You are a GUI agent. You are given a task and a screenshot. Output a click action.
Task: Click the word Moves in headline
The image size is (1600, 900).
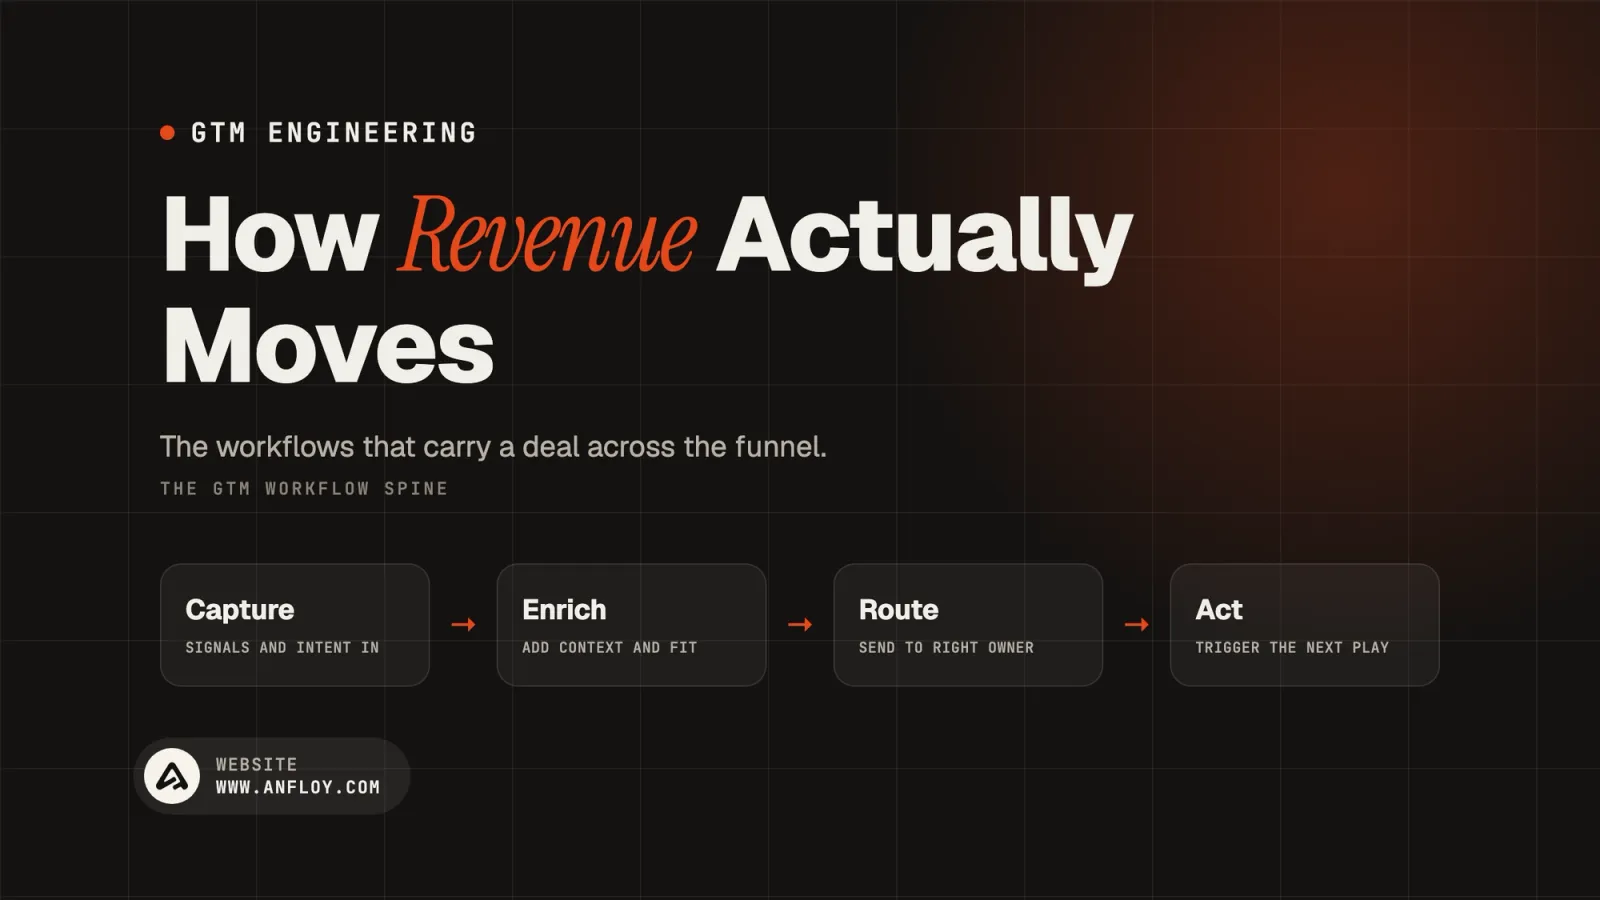(329, 346)
